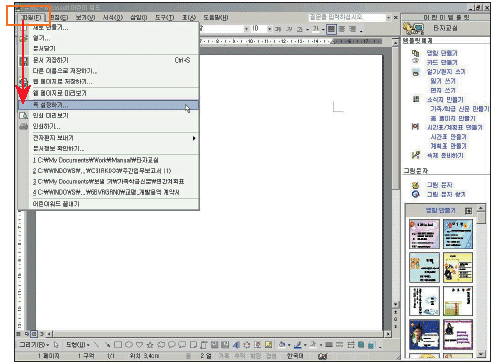The width and height of the screenshot is (494, 364).
Task: Select the heart shape in drawing toolbar
Action: click(140, 344)
